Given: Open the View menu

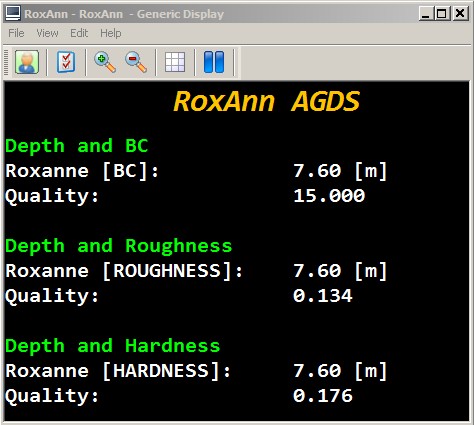Looking at the screenshot, I should tap(47, 33).
